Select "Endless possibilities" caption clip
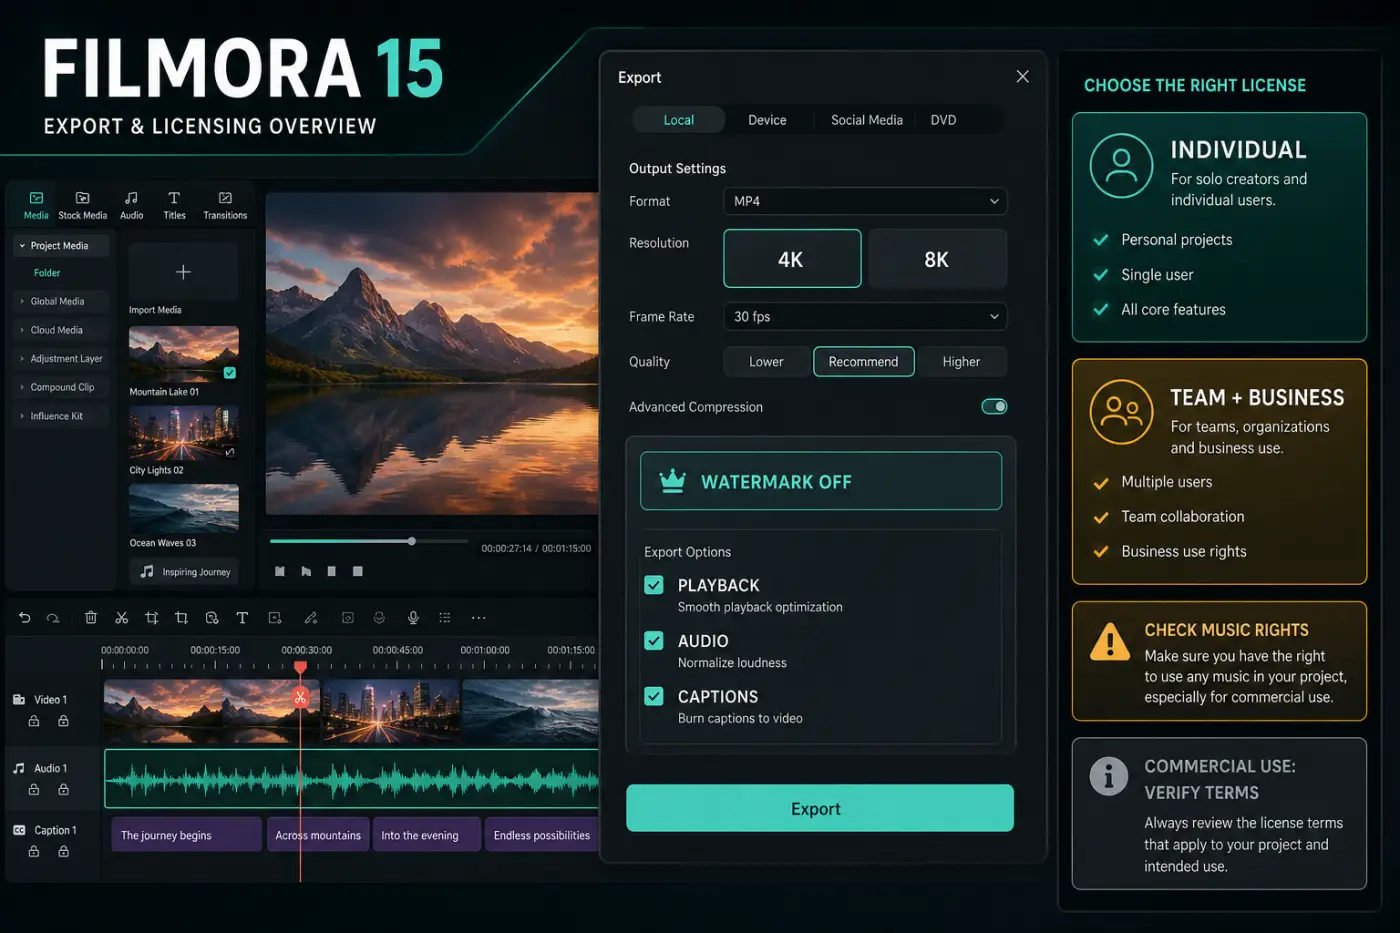This screenshot has width=1400, height=933. point(542,835)
